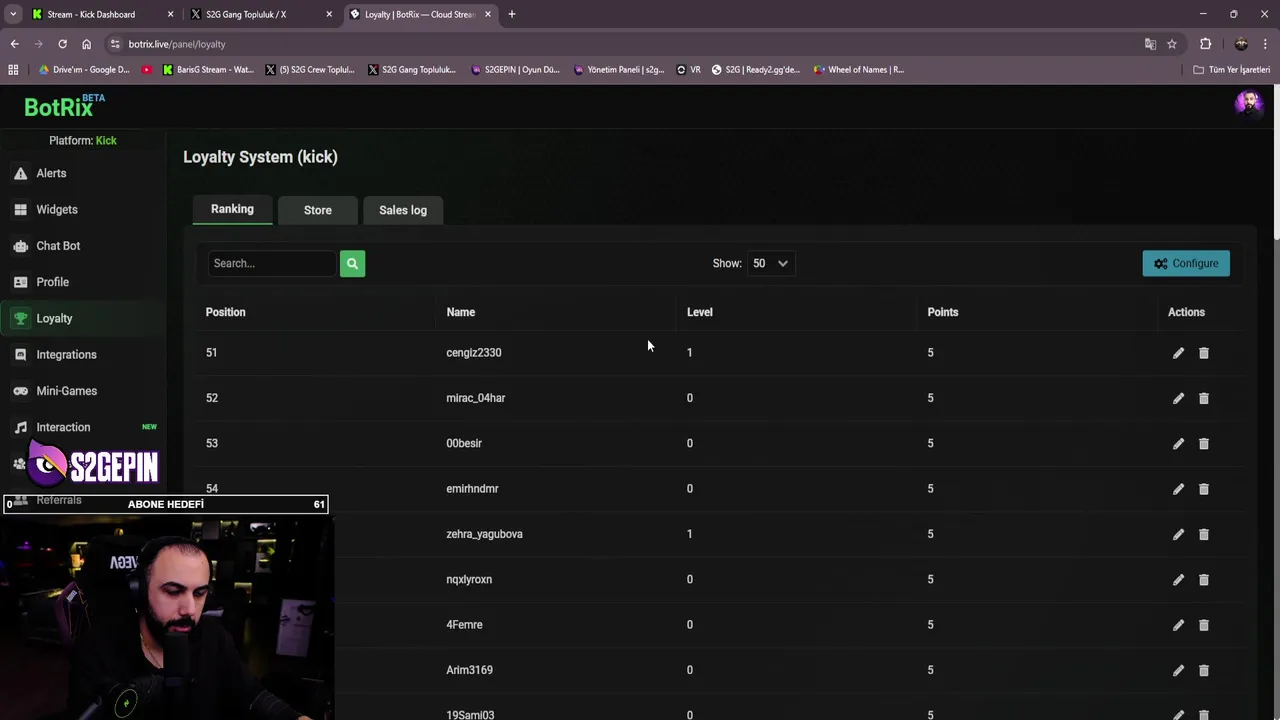This screenshot has width=1280, height=720.
Task: Close the Loyalty BotRix browser tab
Action: [488, 14]
